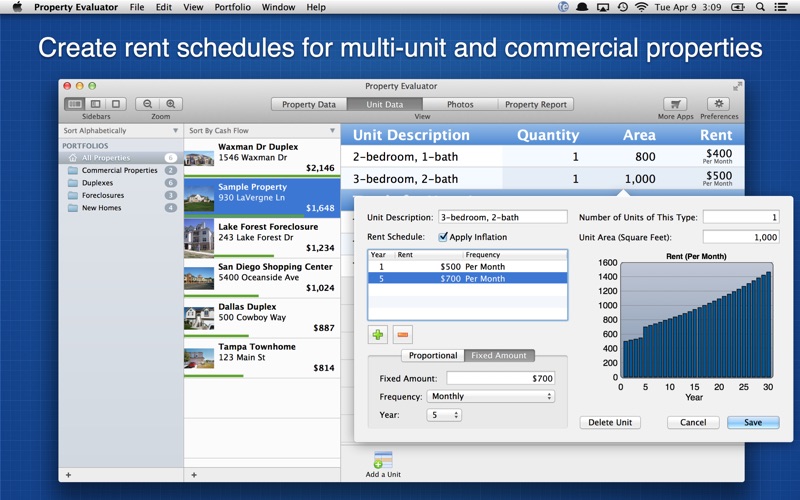Screen dimensions: 800x500
Task: Click the Unit Area square feet field
Action: (x=741, y=237)
